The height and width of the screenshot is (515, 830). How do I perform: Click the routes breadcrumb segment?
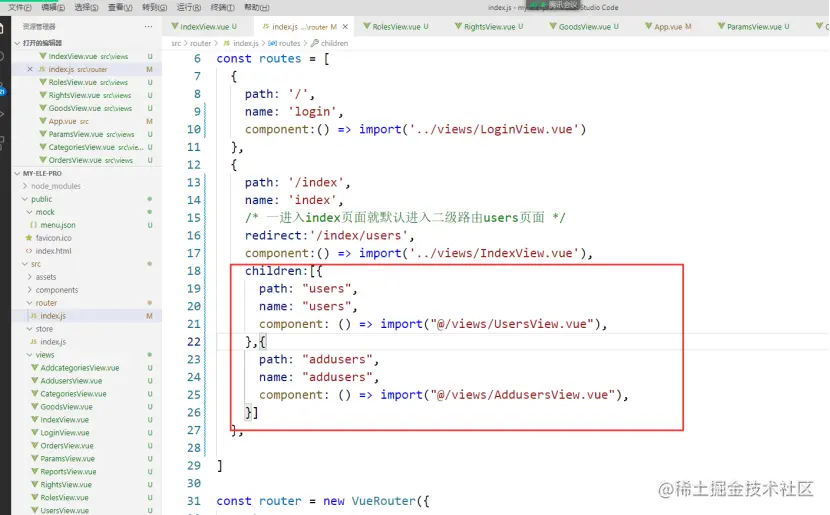click(289, 43)
